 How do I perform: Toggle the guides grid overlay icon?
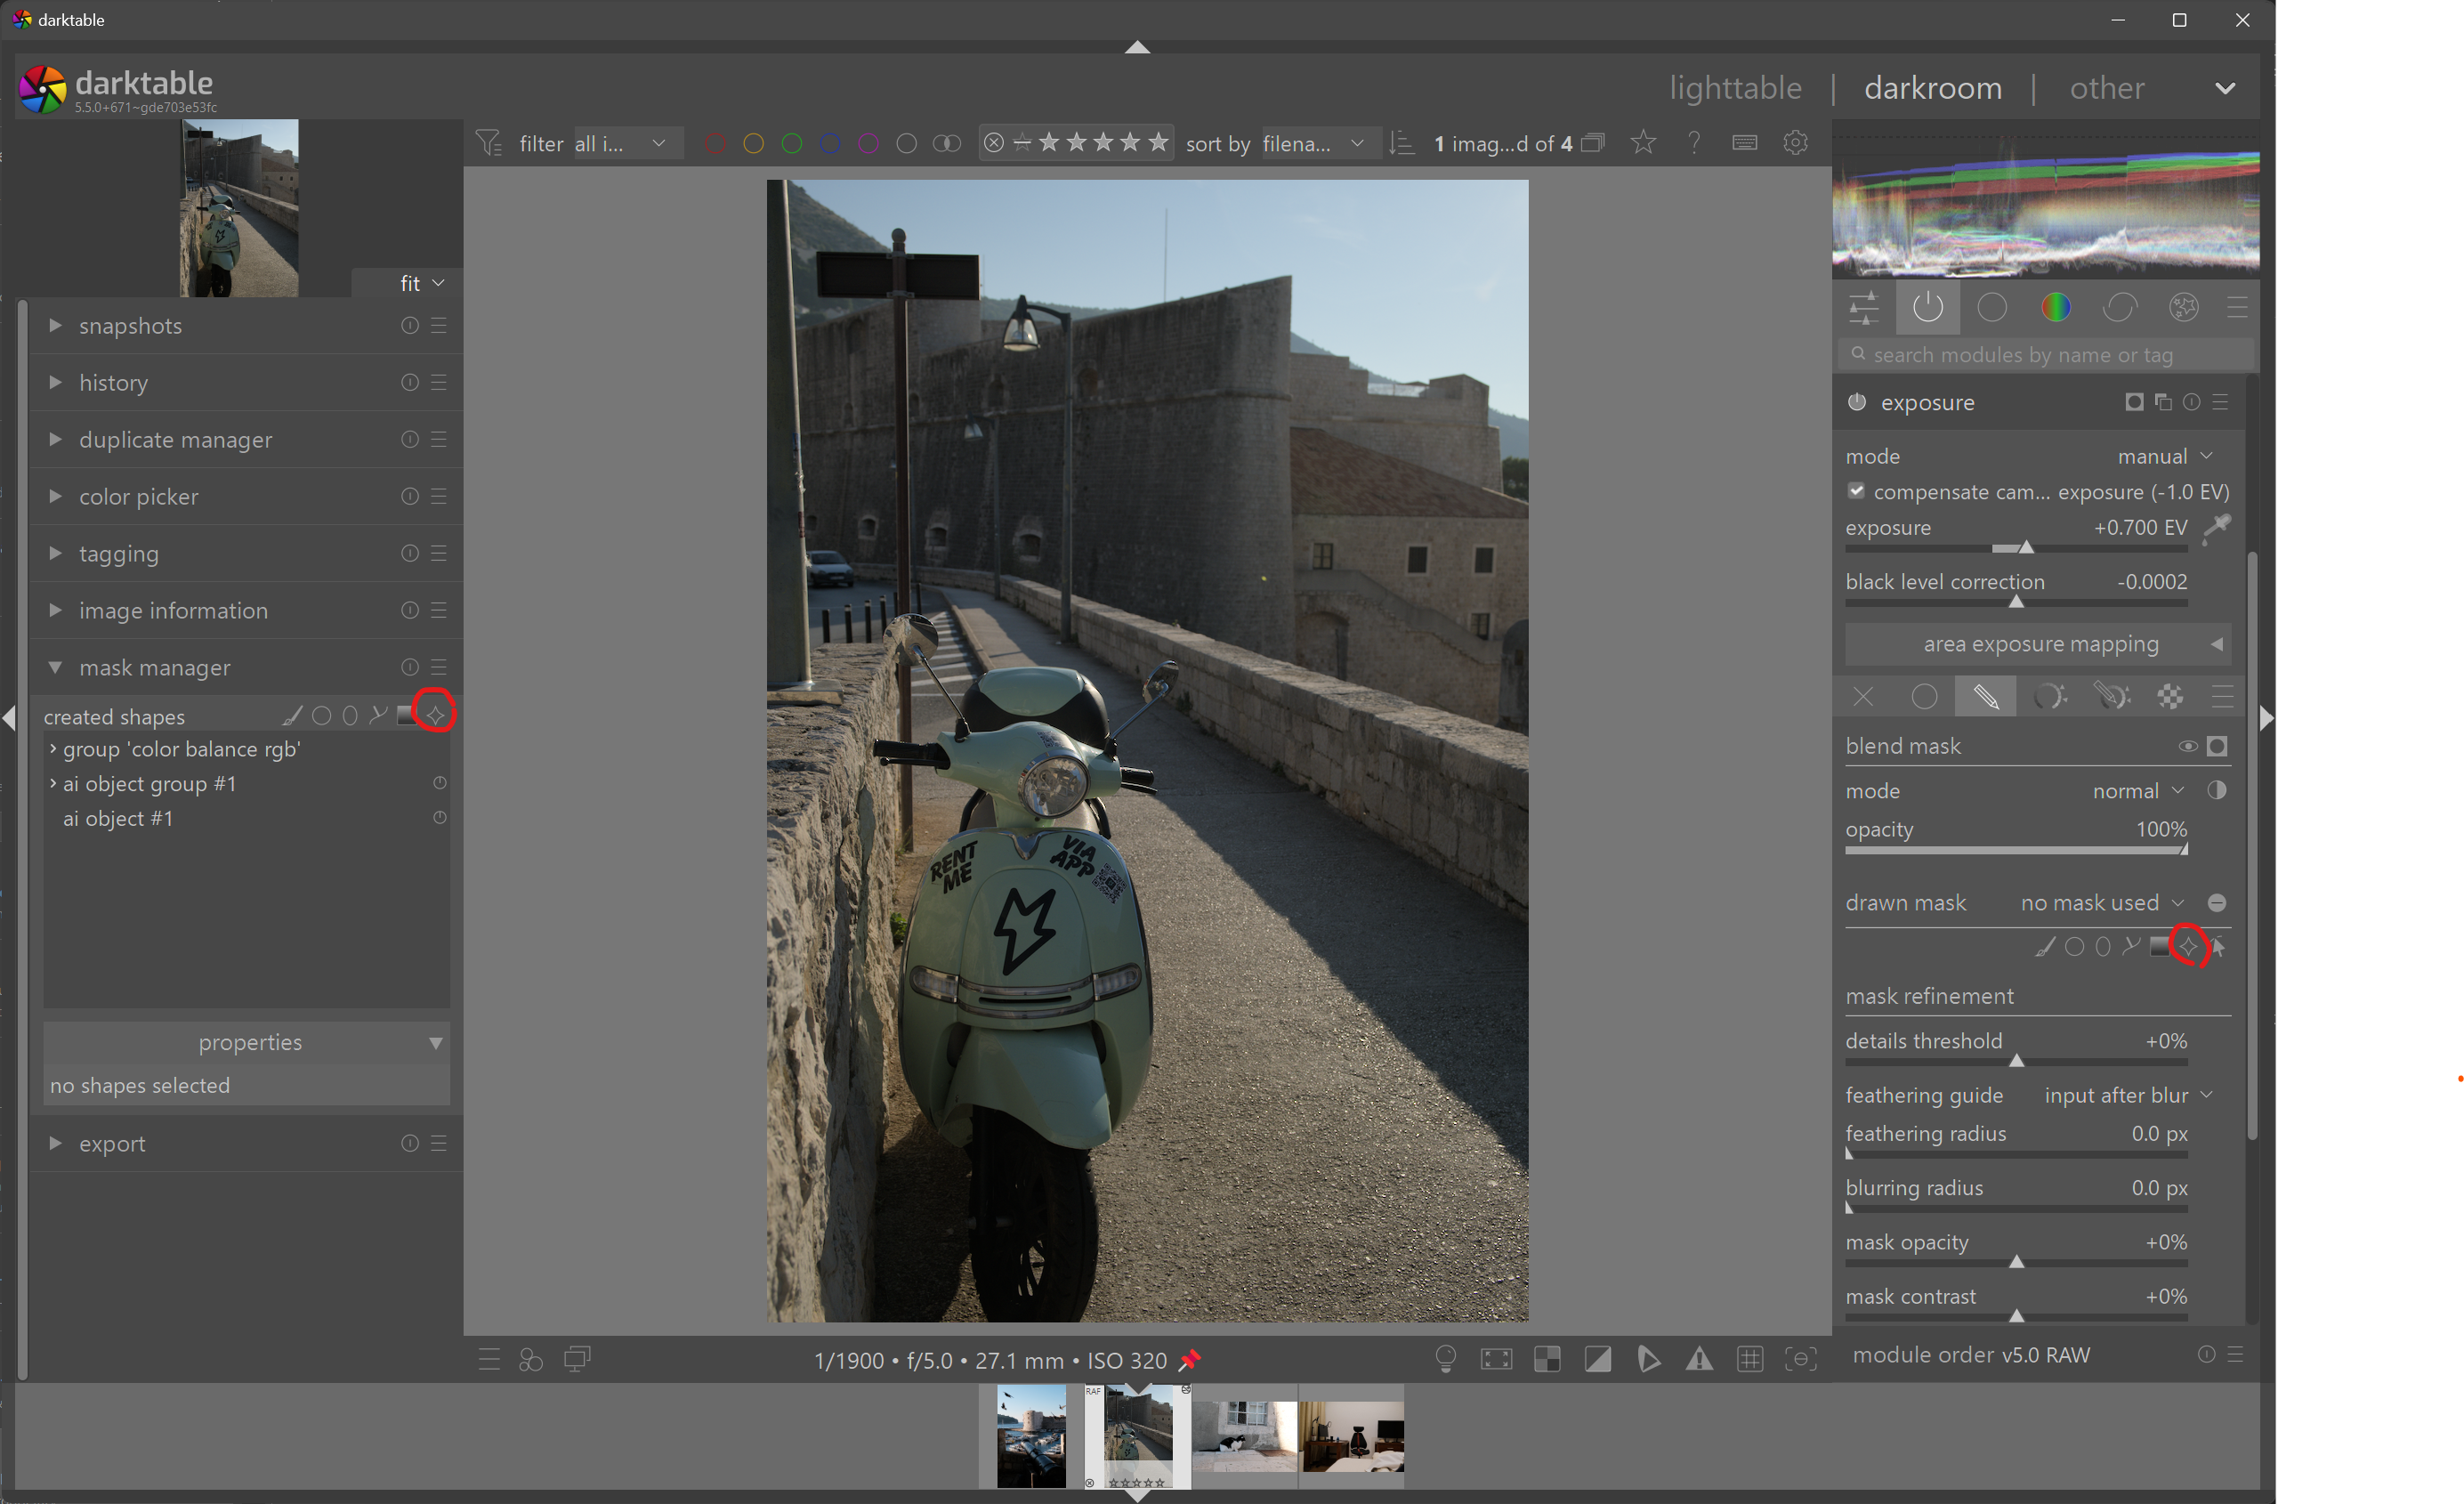(1750, 1359)
